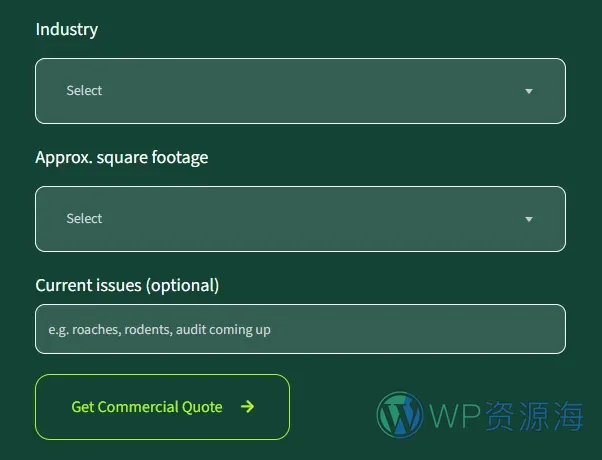
Task: Click the Get Commercial Quote button text
Action: point(147,407)
